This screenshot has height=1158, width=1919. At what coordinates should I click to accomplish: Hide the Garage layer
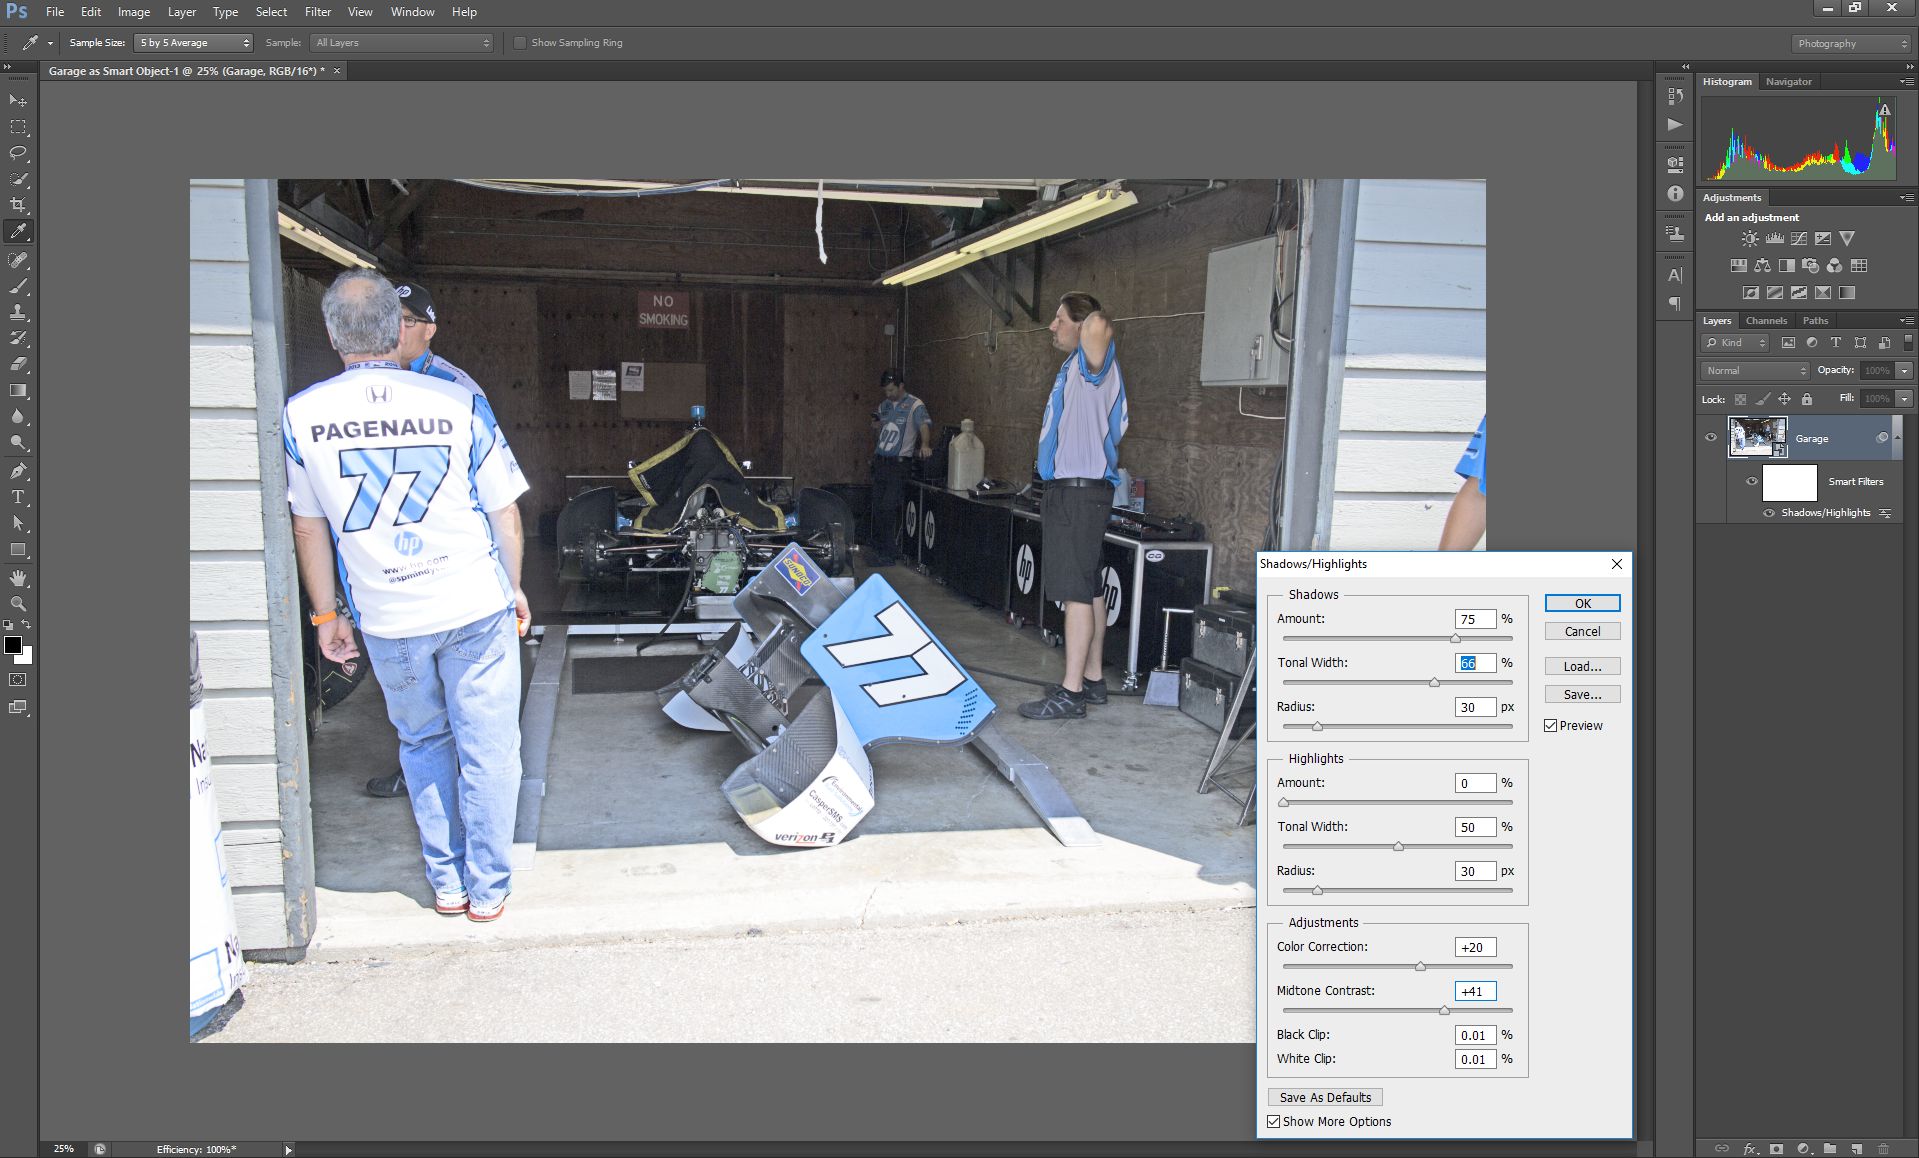pyautogui.click(x=1711, y=438)
